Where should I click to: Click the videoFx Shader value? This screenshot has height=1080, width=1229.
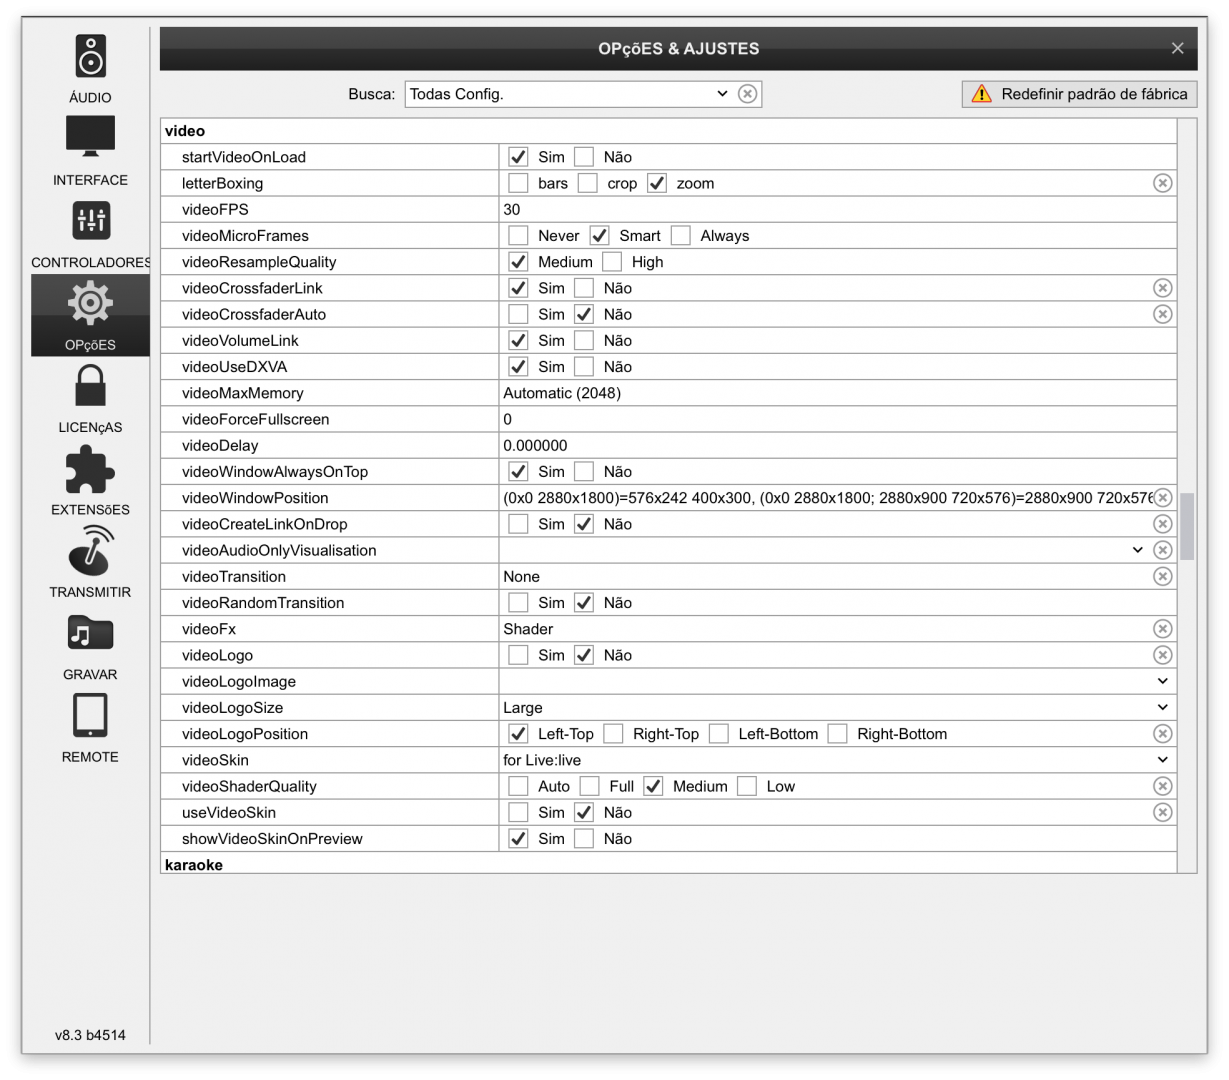[528, 629]
